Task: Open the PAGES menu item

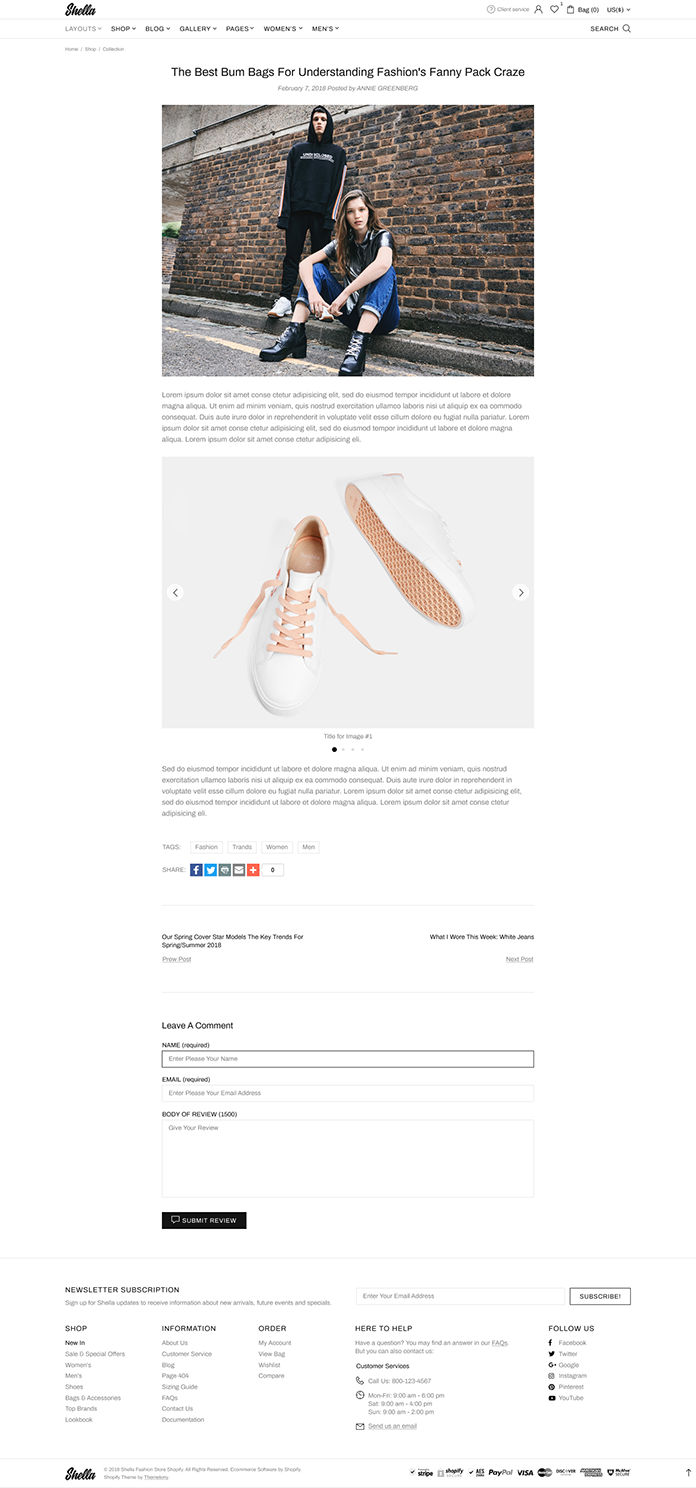Action: (x=240, y=28)
